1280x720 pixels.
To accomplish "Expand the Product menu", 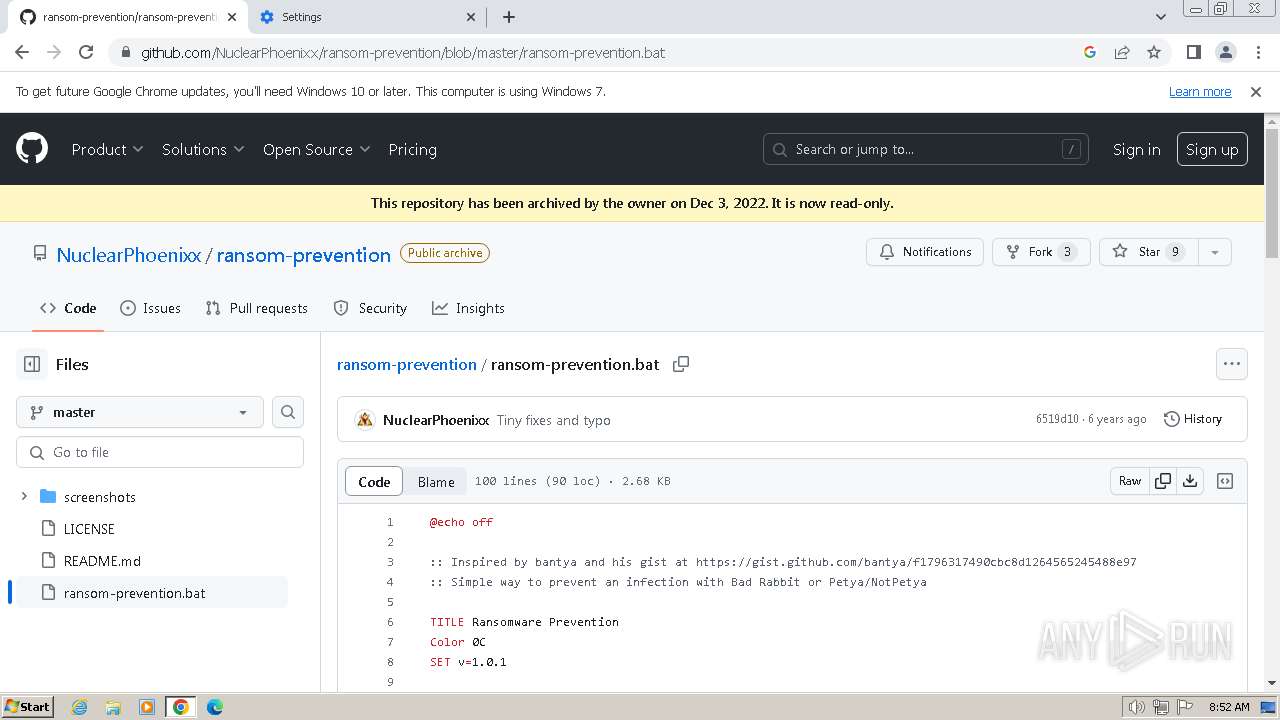I will pos(107,149).
